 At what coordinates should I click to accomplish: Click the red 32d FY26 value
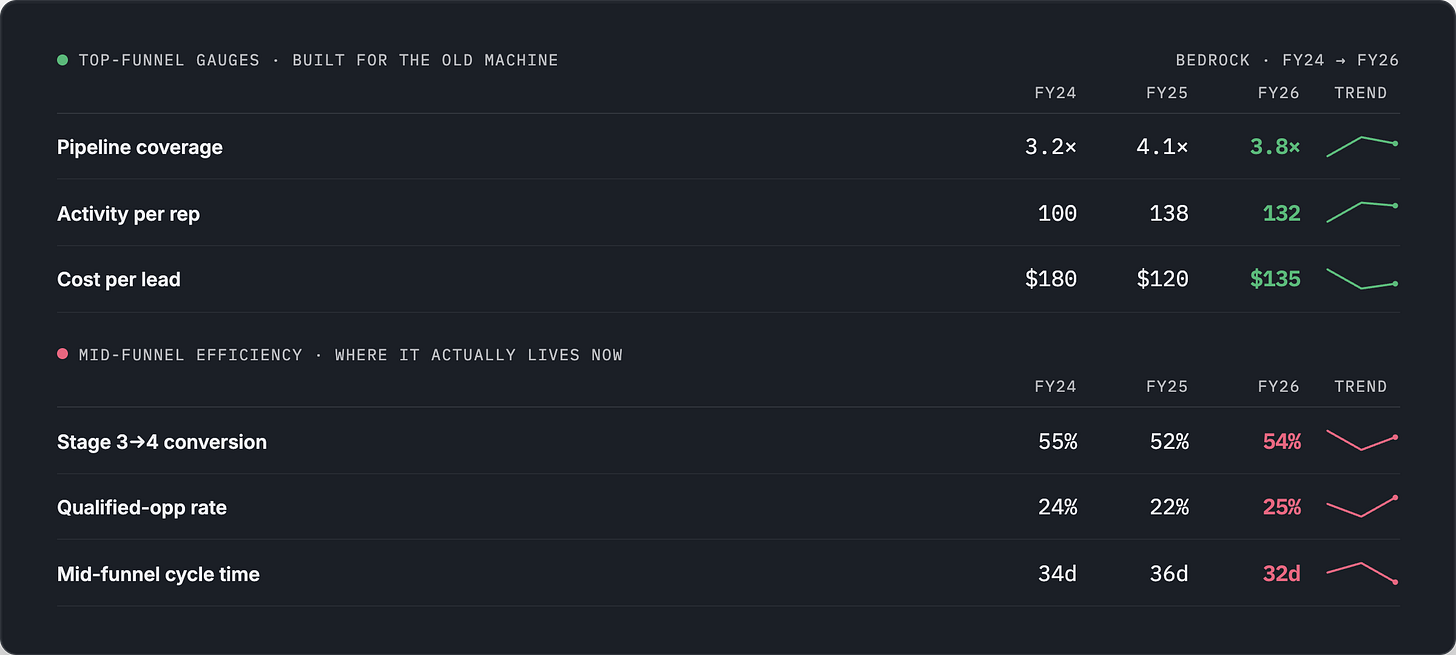[x=1281, y=574]
